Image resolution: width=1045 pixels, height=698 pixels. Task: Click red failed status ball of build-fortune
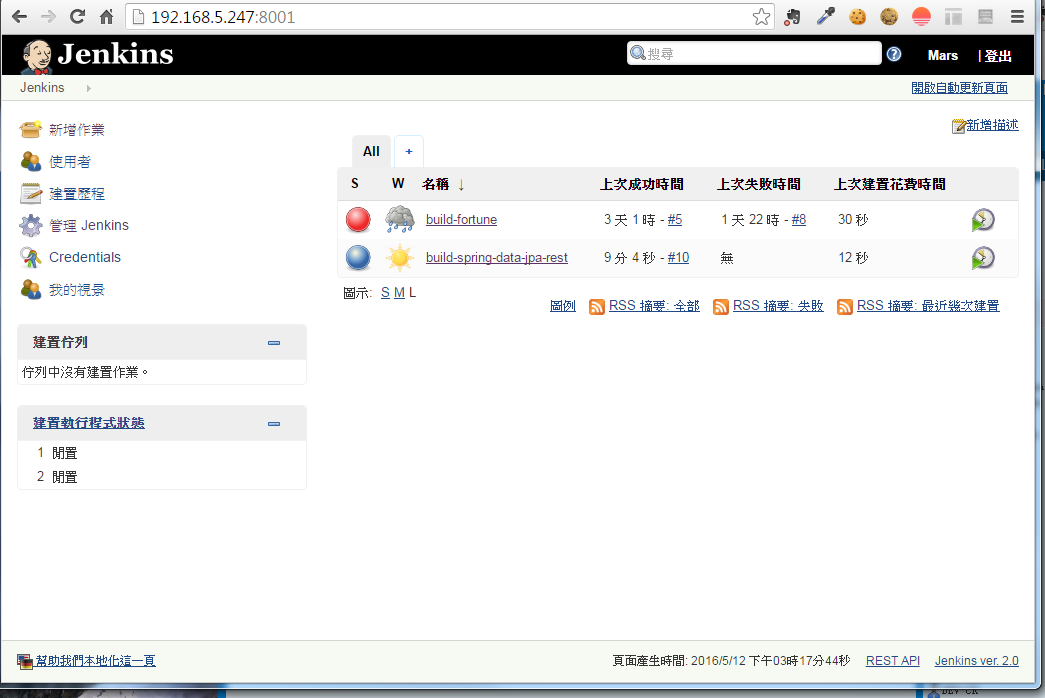click(358, 219)
